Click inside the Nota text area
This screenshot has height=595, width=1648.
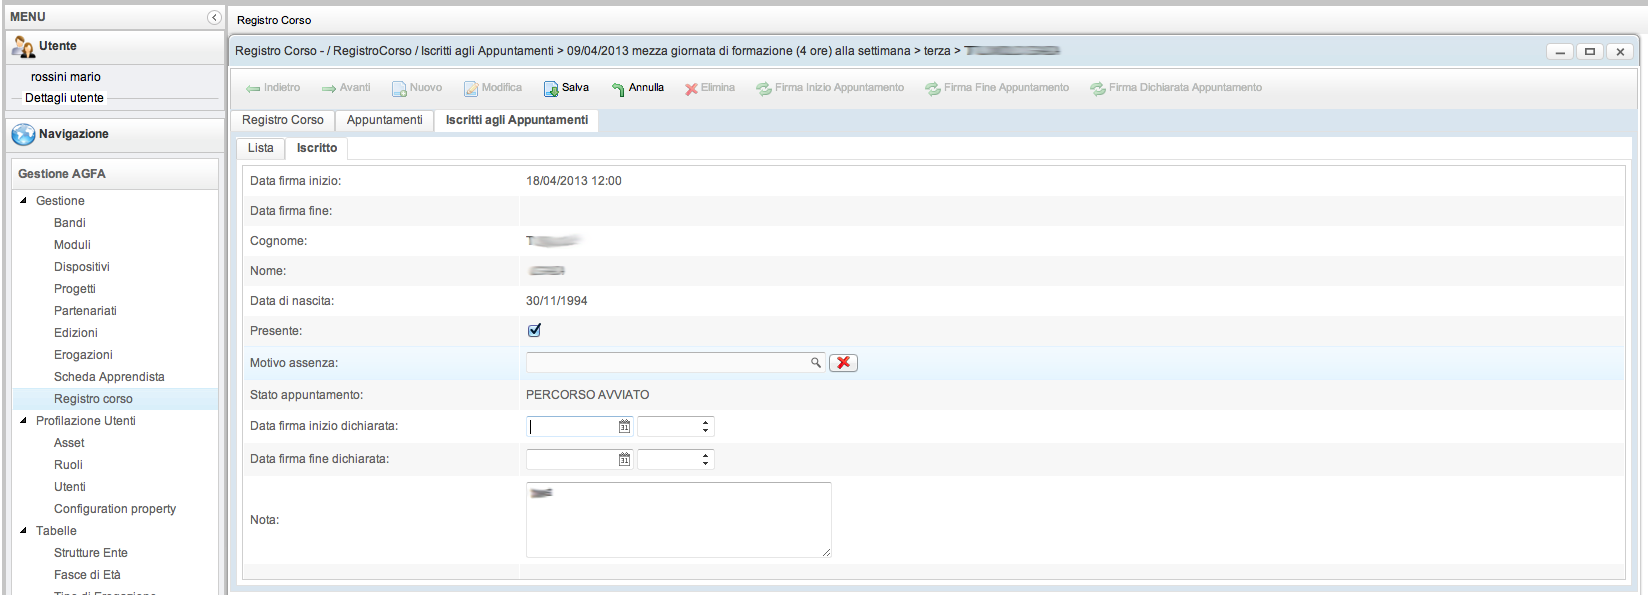(x=678, y=520)
